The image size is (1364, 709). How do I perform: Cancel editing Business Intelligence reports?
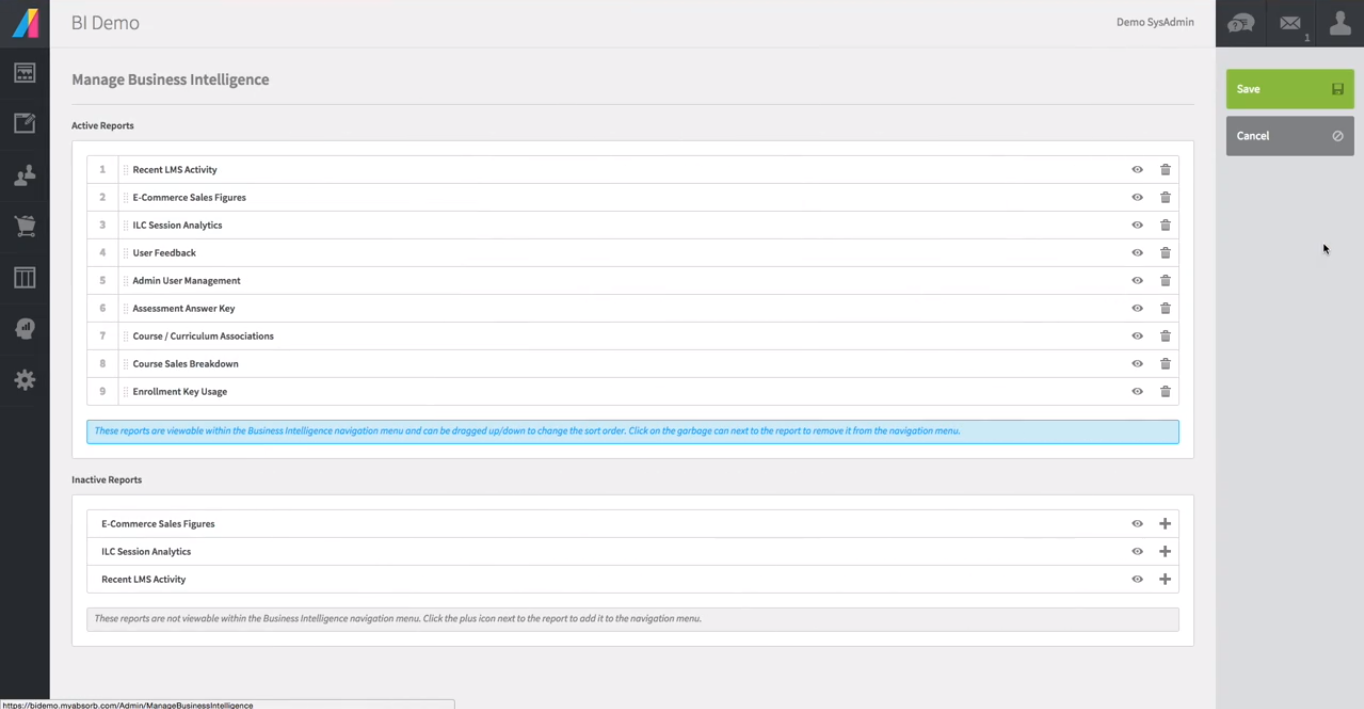click(x=1289, y=135)
